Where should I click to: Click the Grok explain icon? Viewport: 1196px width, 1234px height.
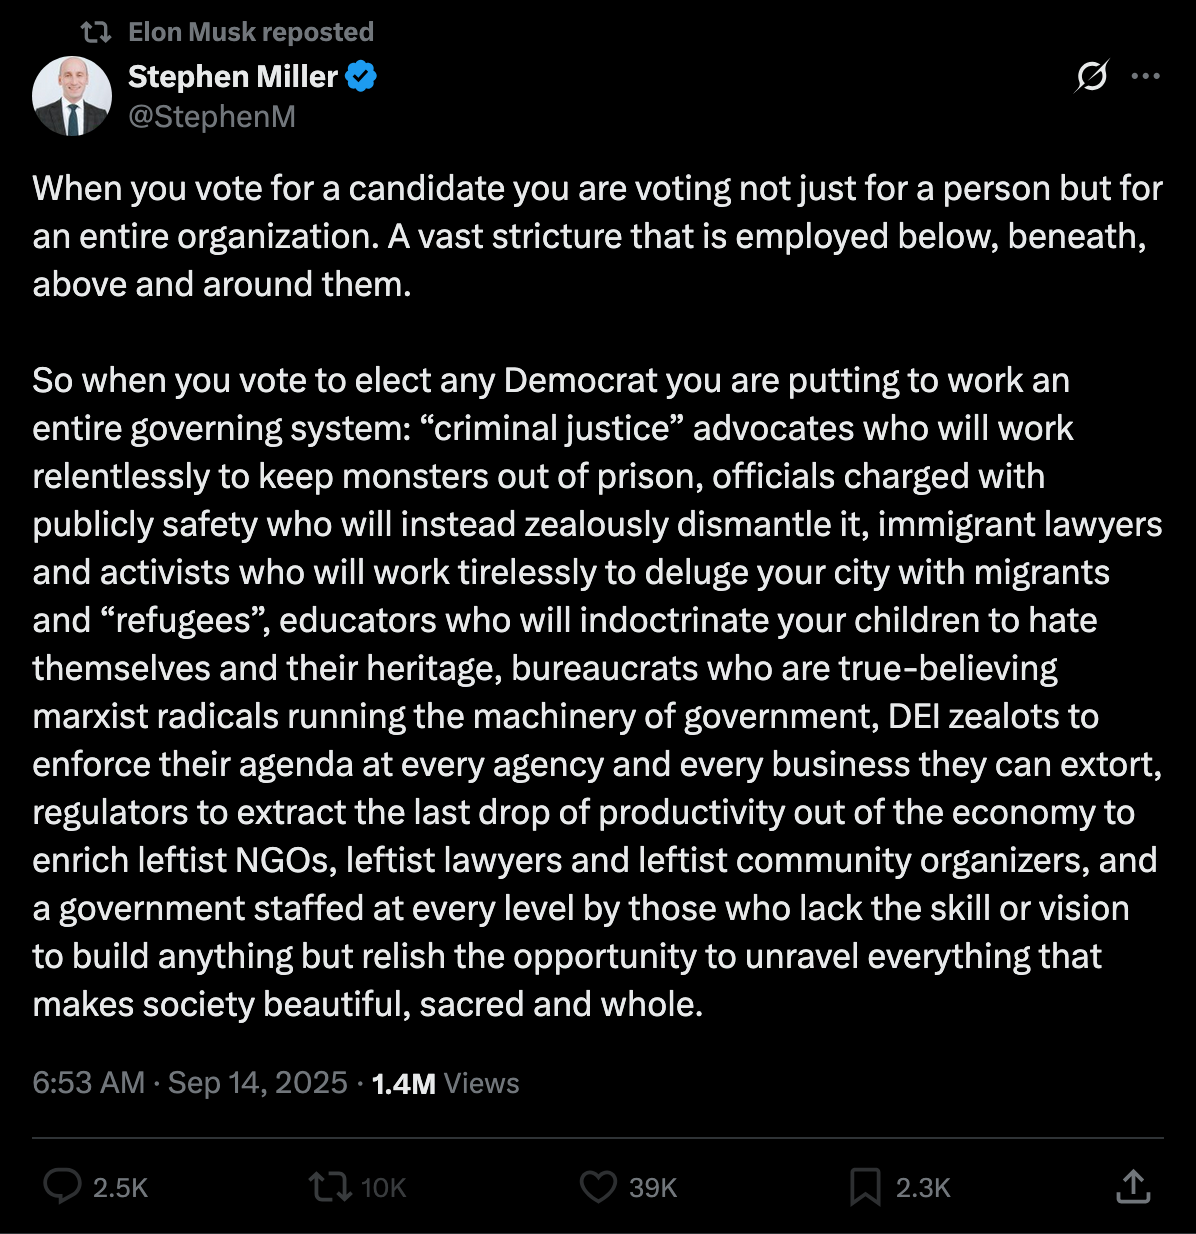(x=1092, y=76)
